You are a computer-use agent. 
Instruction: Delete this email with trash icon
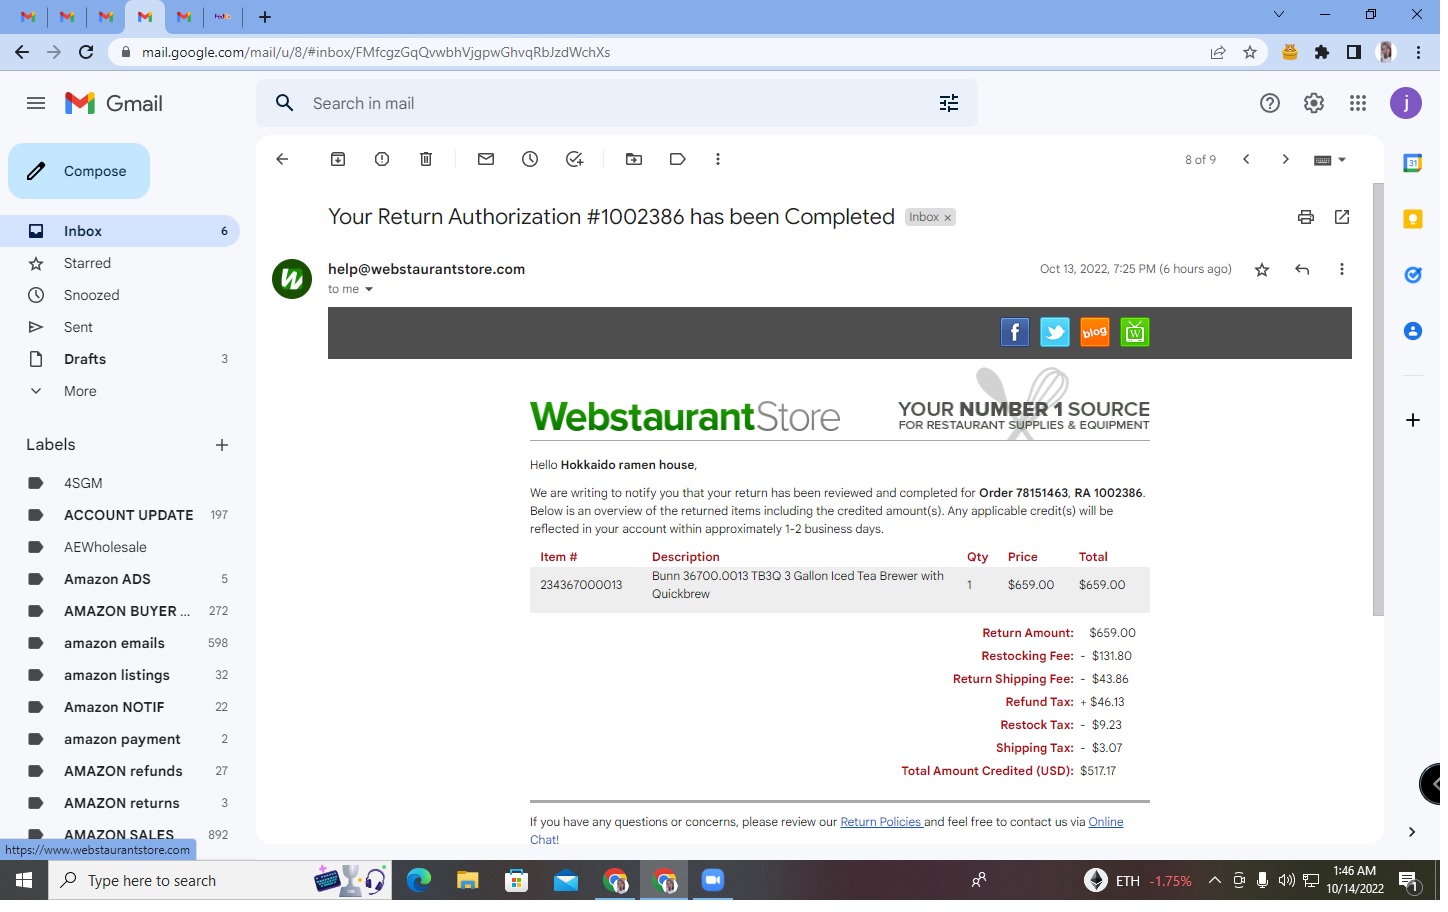point(426,159)
